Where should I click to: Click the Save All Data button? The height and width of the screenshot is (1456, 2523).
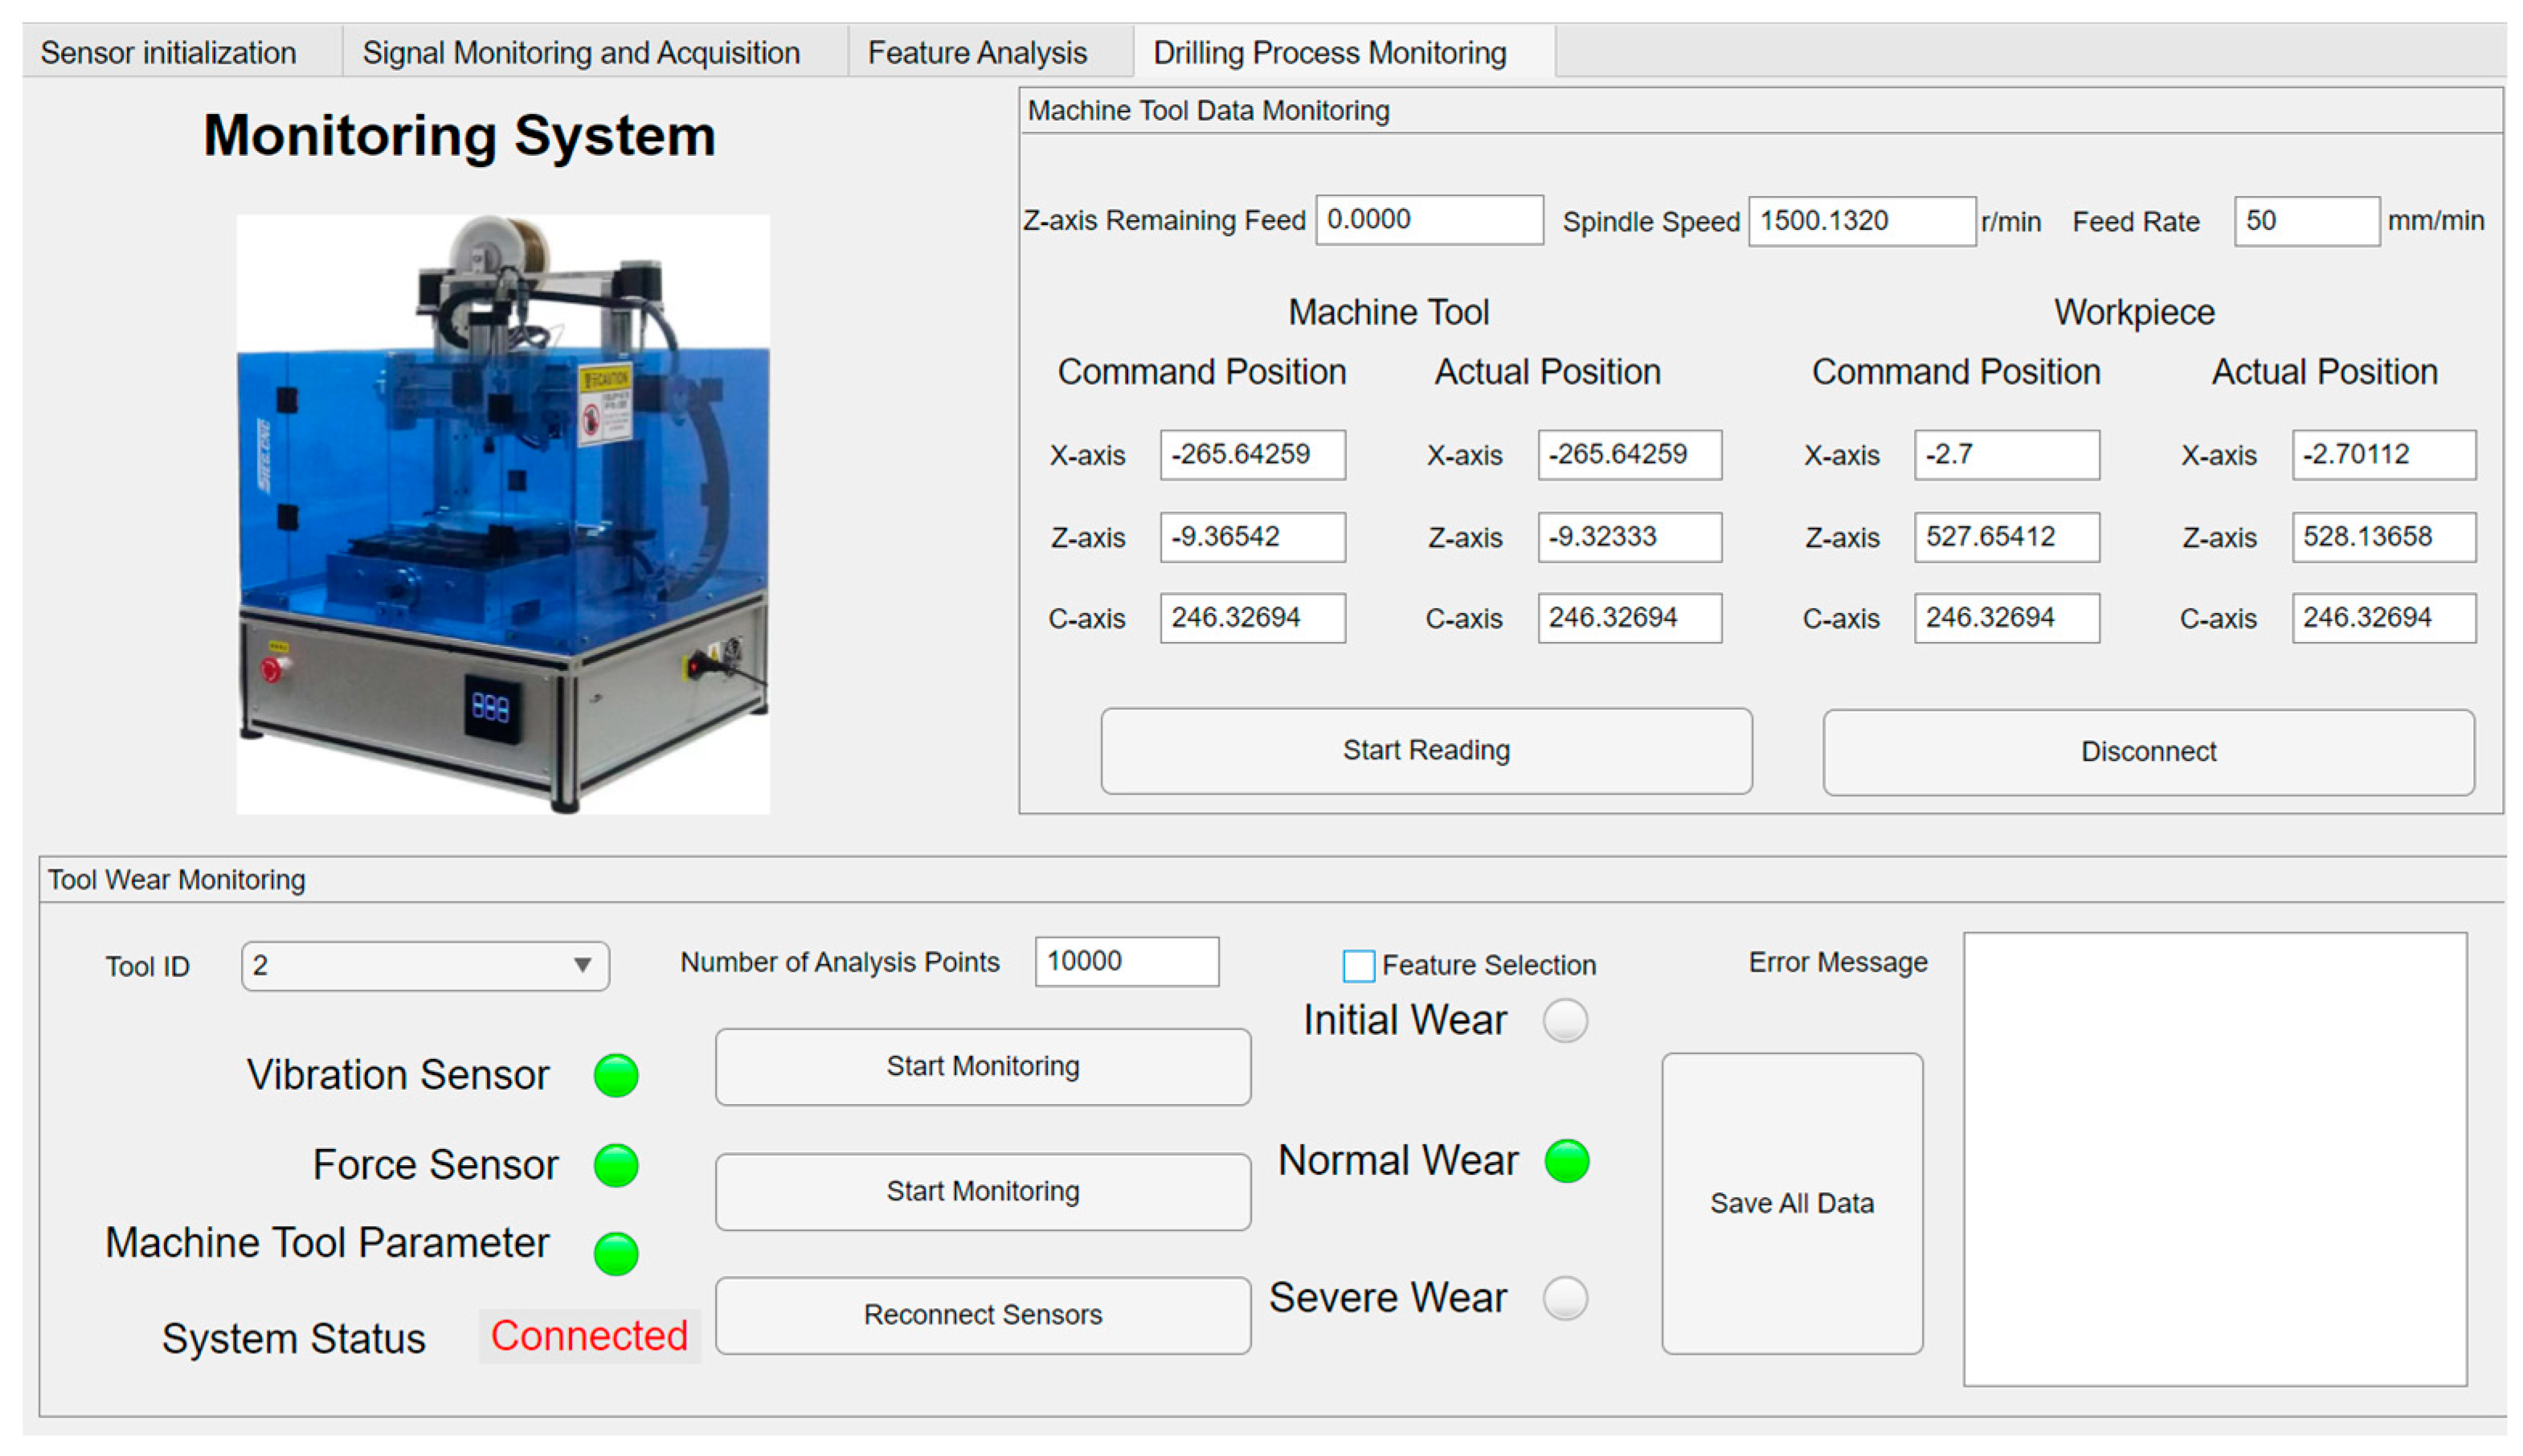(x=1791, y=1203)
